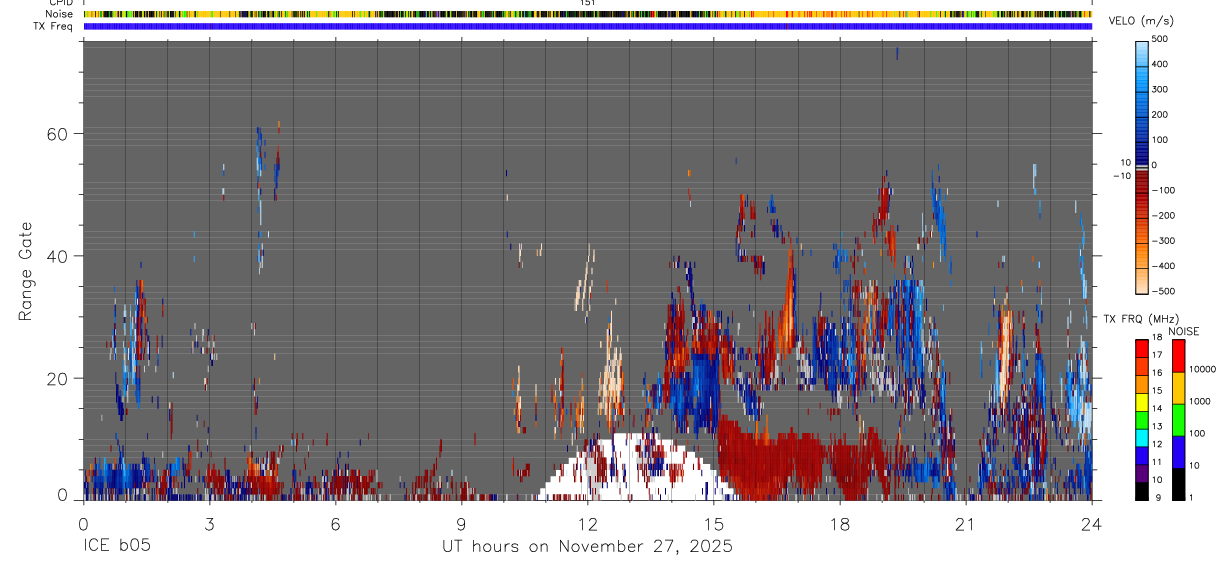Image resolution: width=1228 pixels, height=567 pixels.
Task: Click the "9" hour tick on the time axis
Action: (462, 523)
